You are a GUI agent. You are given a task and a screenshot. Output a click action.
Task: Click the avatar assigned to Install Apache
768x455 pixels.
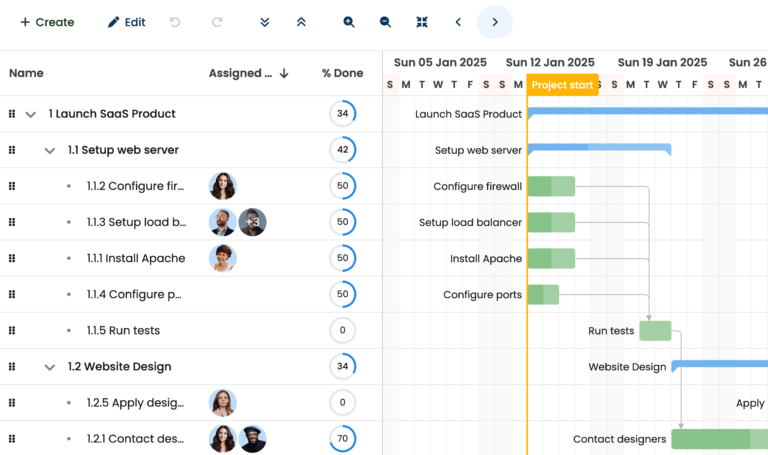coord(223,258)
